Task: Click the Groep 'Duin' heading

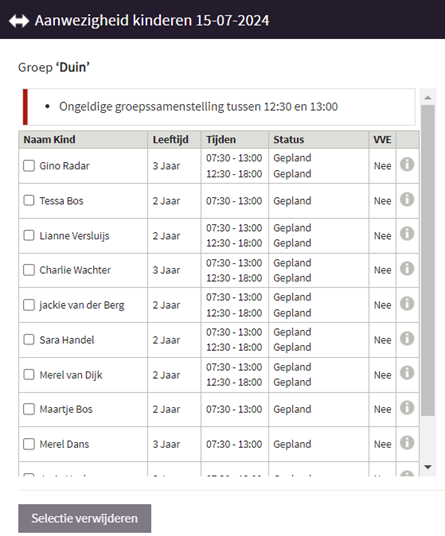Action: (x=54, y=67)
